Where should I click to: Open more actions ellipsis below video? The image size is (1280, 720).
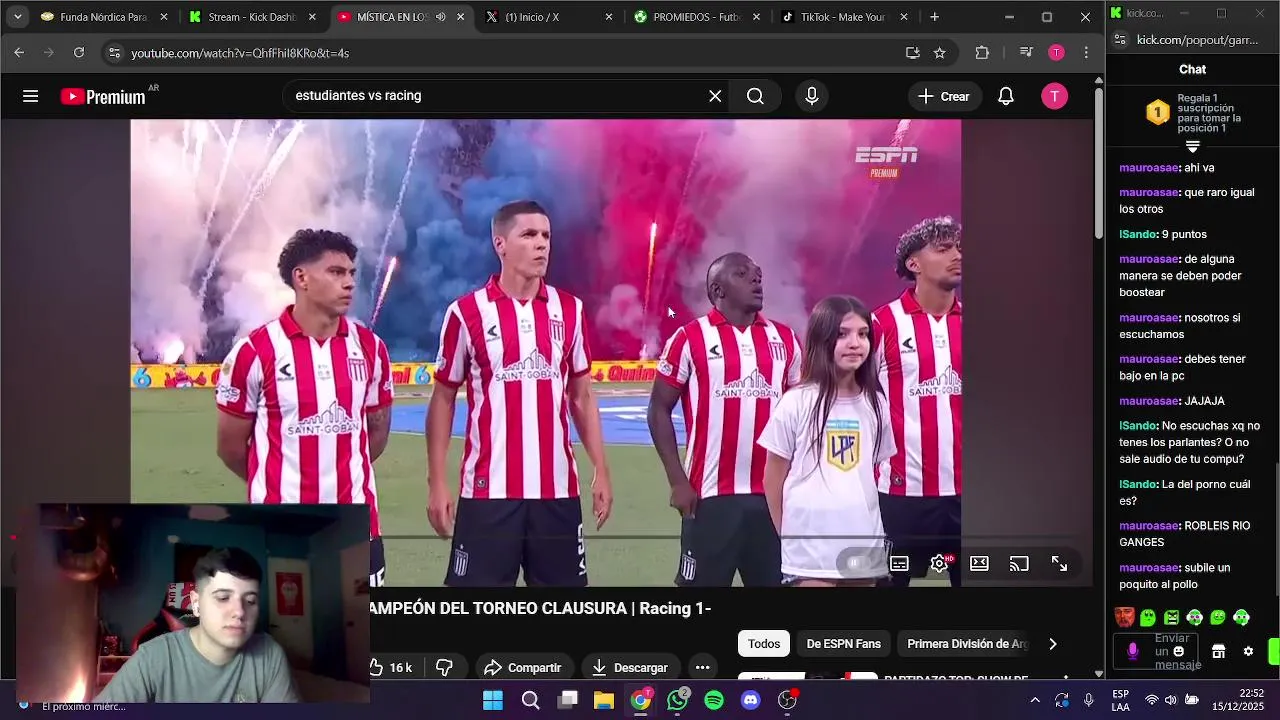coord(702,667)
